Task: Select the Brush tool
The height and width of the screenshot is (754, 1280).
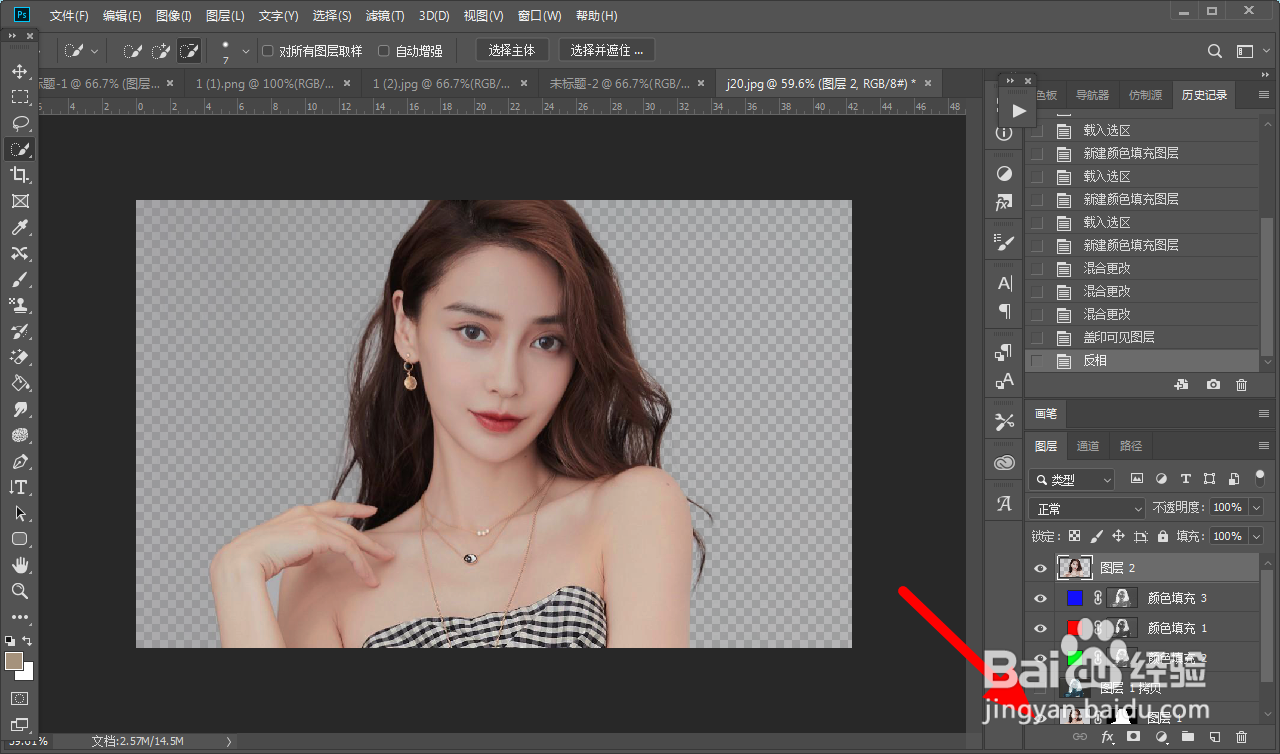Action: [19, 280]
